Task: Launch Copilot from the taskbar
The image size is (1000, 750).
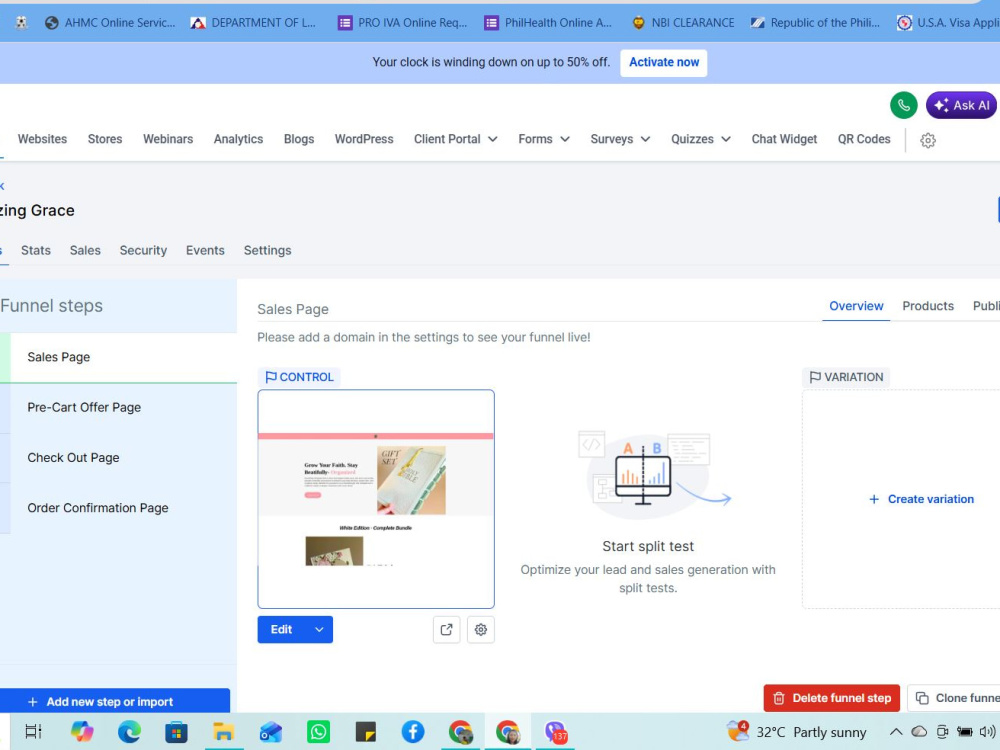Action: coord(82,732)
